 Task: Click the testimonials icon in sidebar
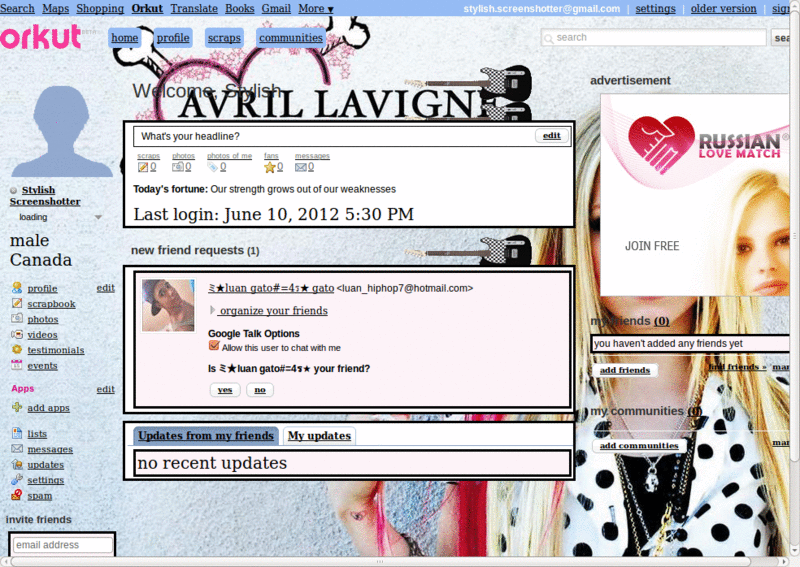(17, 350)
